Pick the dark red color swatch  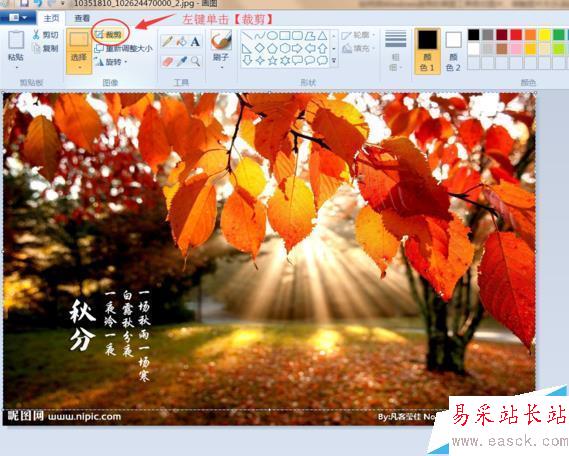502,35
